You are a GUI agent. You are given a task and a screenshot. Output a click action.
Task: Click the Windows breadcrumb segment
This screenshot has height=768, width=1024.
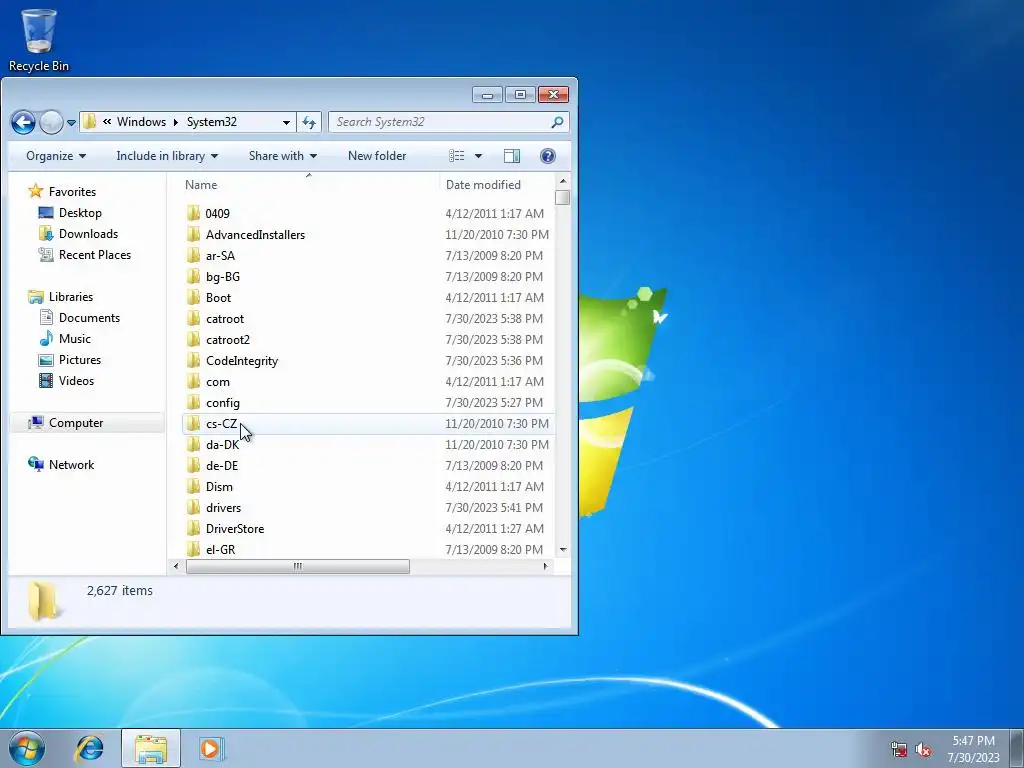141,121
